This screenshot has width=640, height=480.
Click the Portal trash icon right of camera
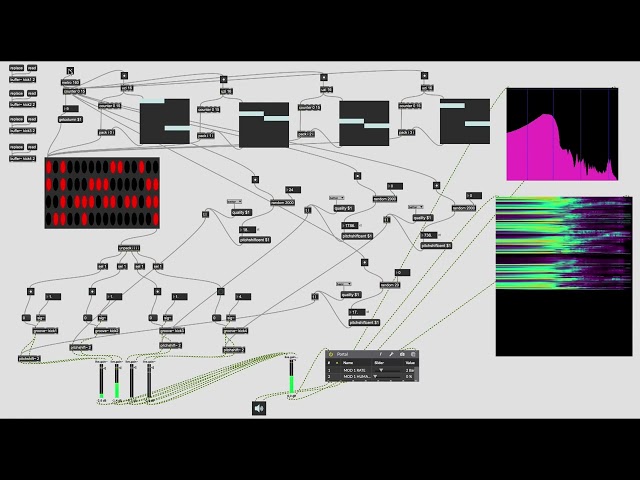[413, 354]
